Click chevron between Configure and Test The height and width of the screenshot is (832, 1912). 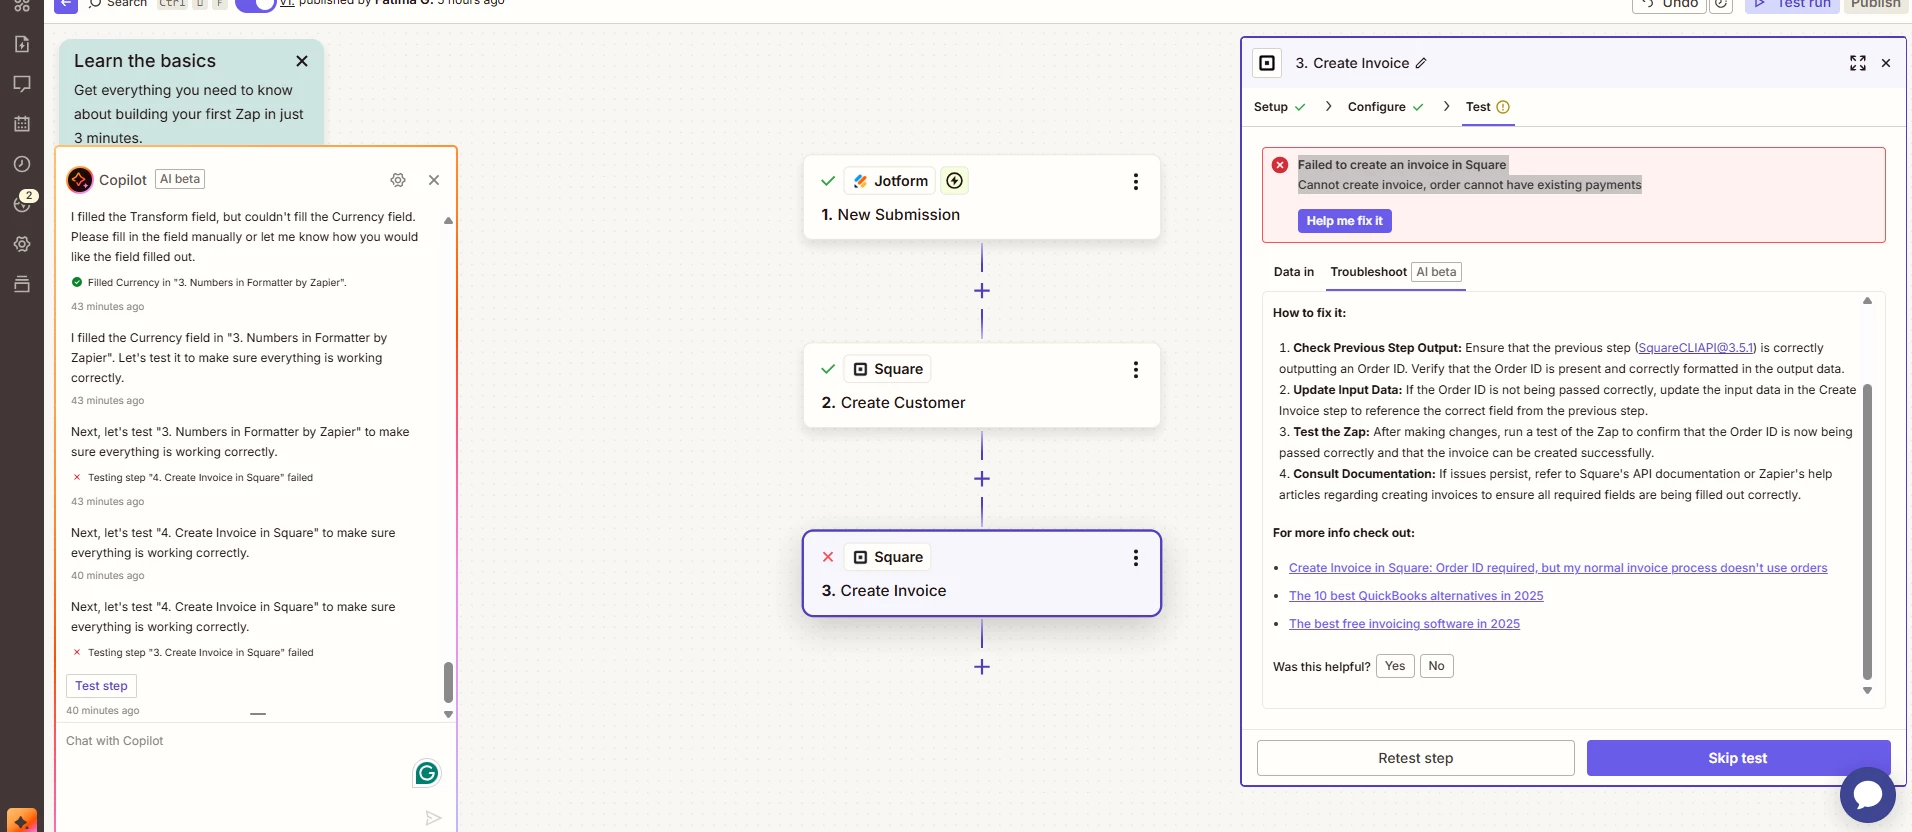coord(1446,106)
